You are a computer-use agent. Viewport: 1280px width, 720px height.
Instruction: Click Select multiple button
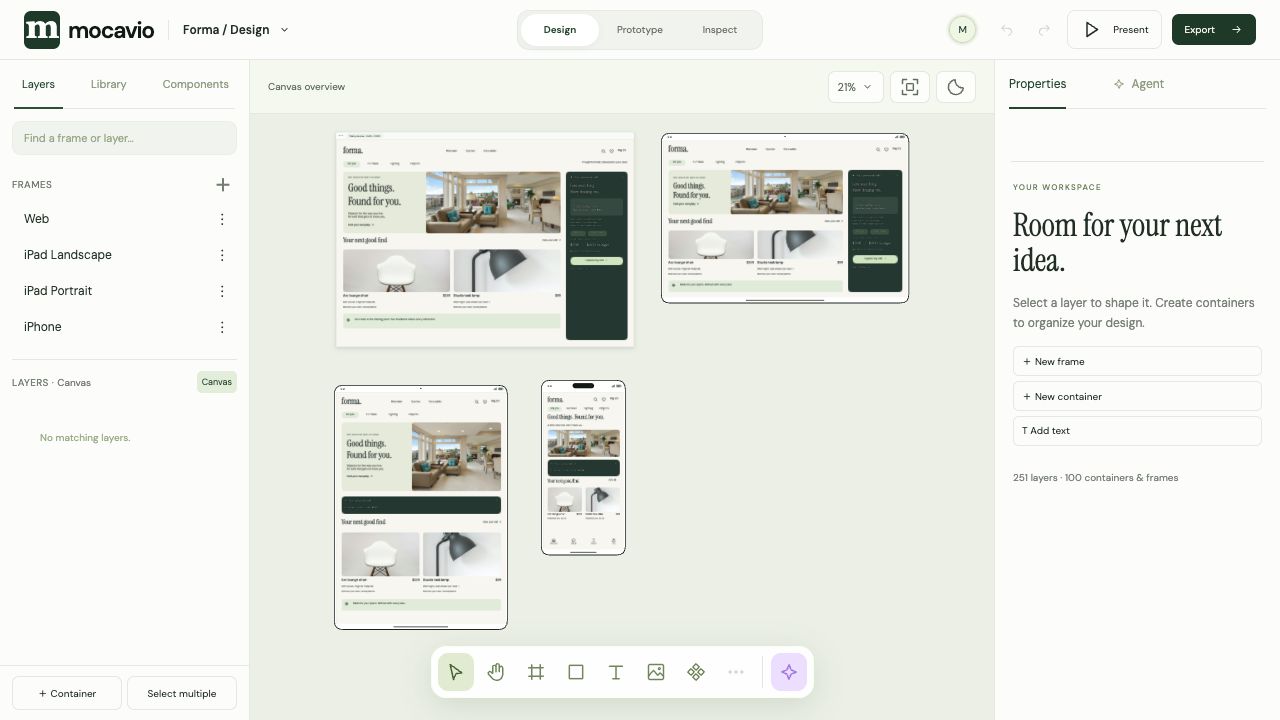point(182,693)
